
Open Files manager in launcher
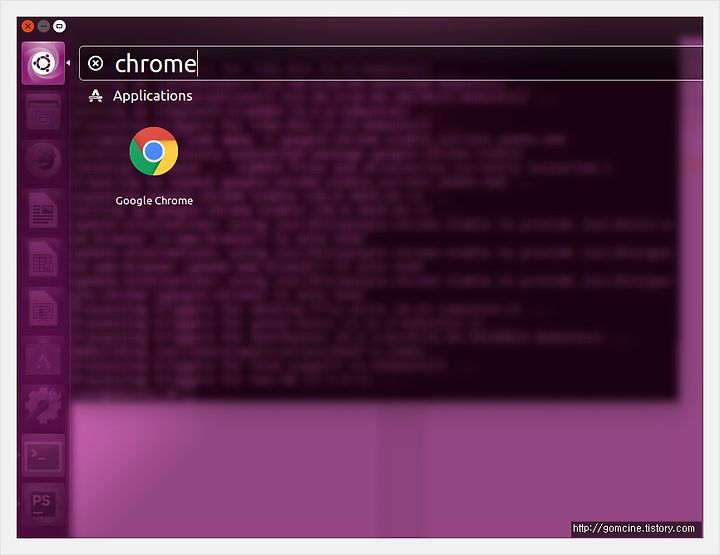(43, 112)
